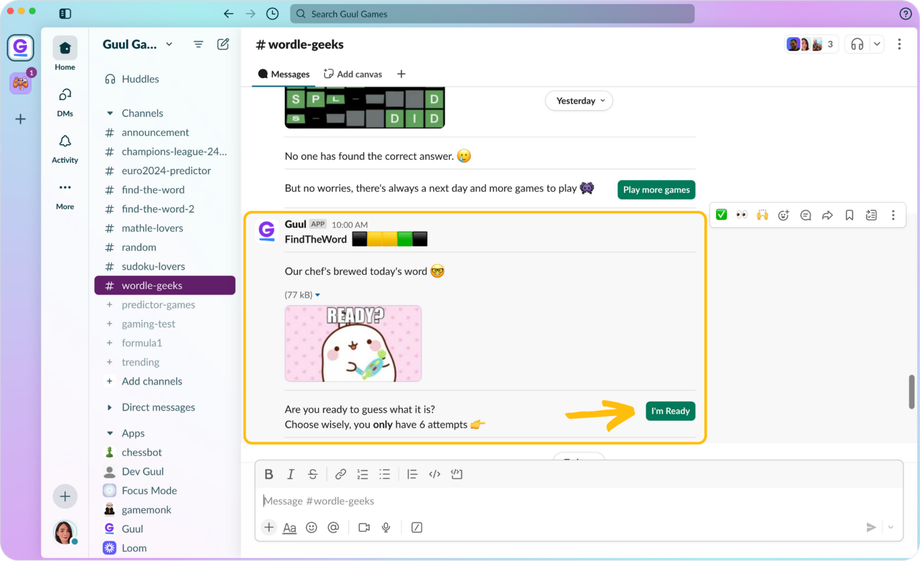Go forward with the right arrow
The width and height of the screenshot is (920, 562).
point(251,13)
